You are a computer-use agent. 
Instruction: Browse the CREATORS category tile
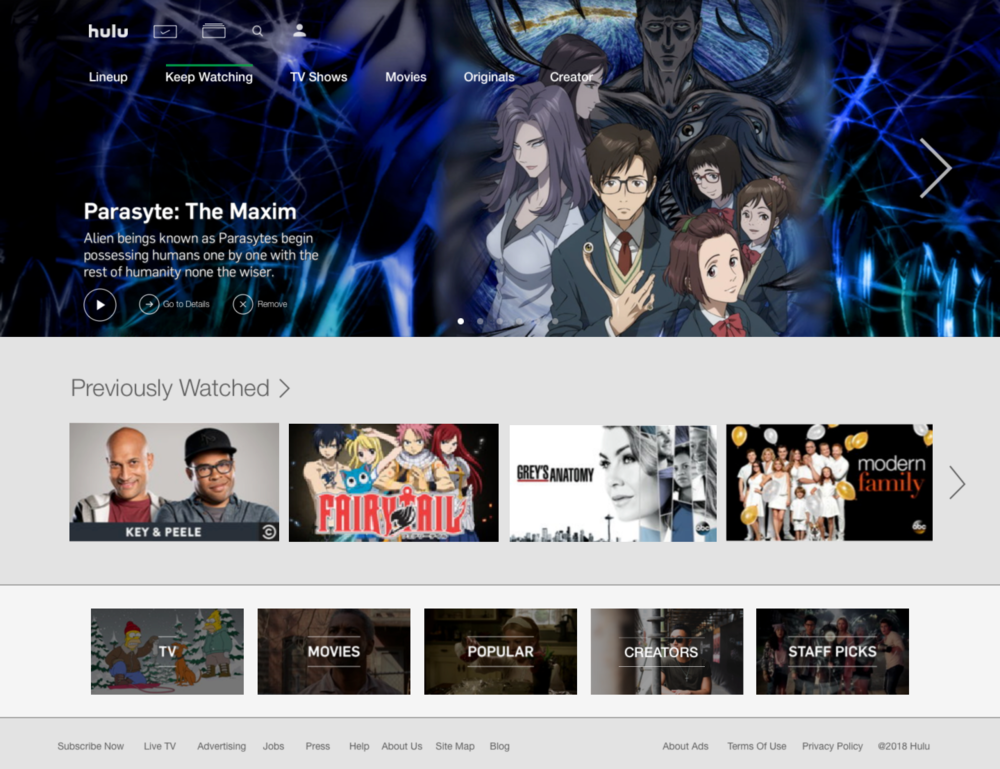(666, 651)
